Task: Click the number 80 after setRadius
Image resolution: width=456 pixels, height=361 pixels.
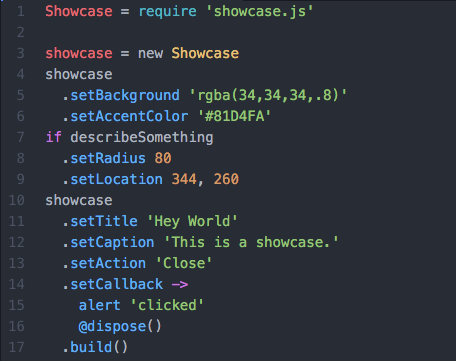Action: [163, 158]
